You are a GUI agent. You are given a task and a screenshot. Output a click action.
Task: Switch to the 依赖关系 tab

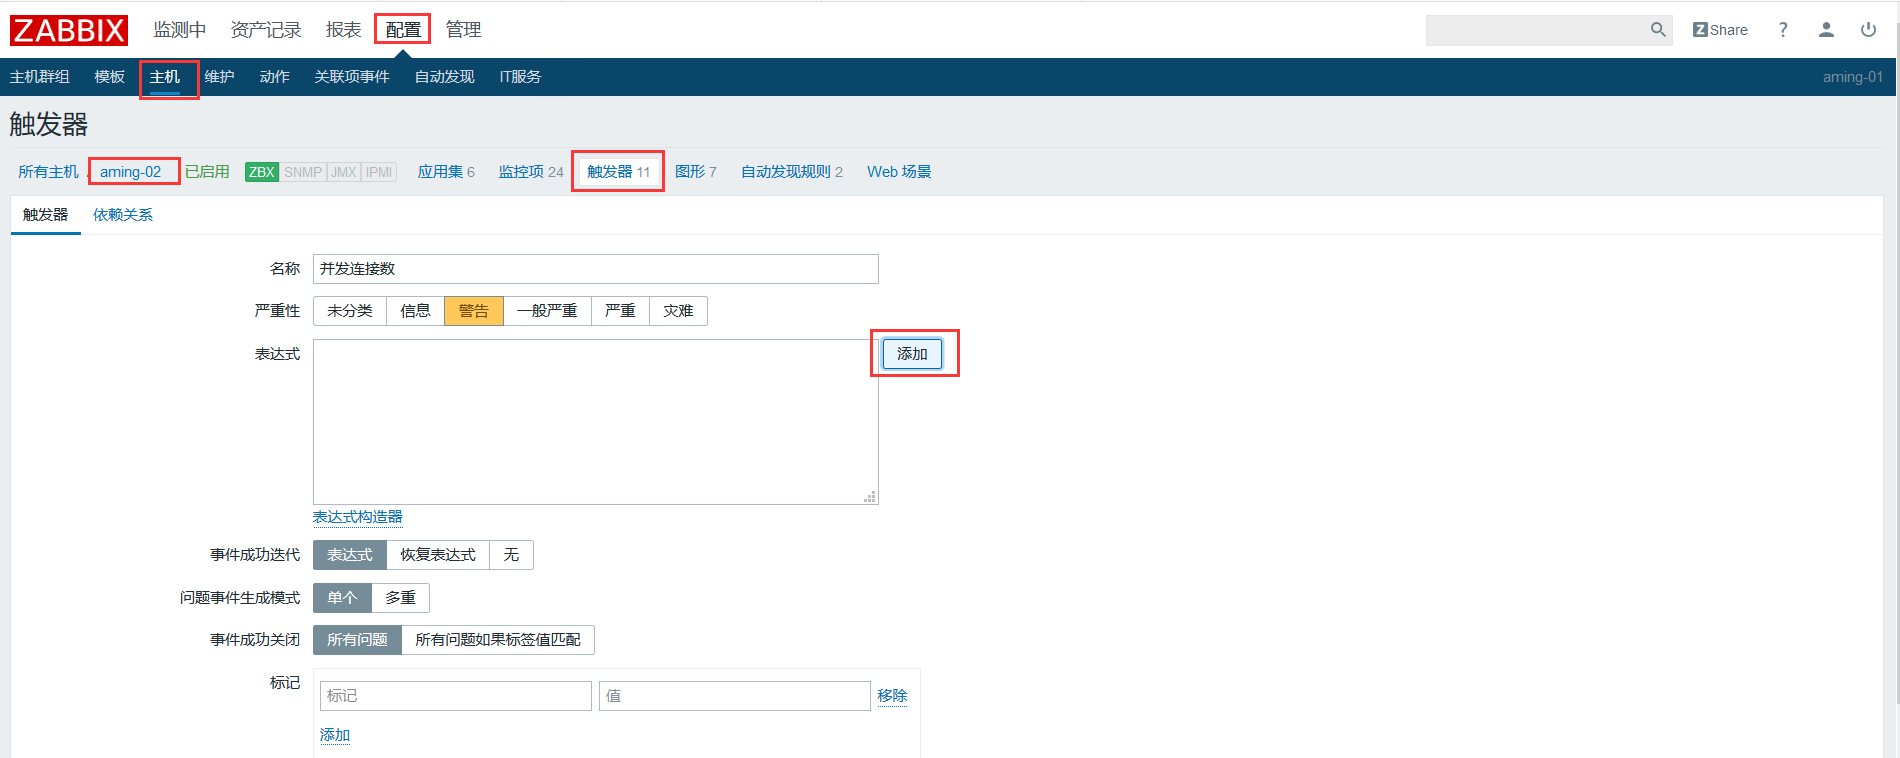pos(123,215)
